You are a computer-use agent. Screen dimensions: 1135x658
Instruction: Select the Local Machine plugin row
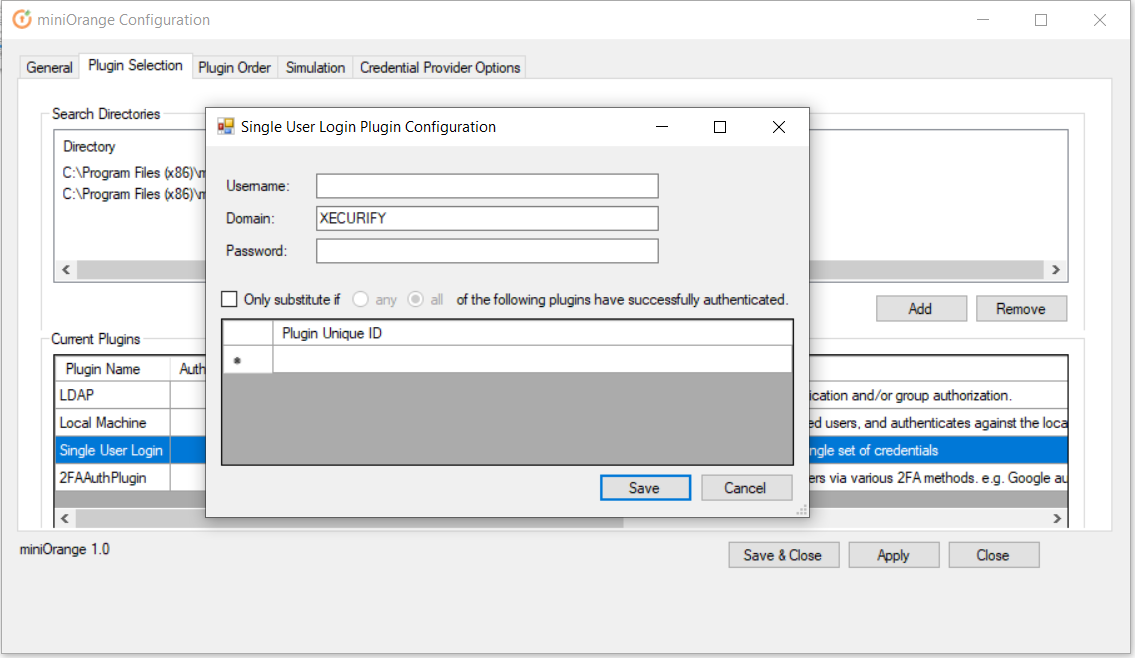112,423
